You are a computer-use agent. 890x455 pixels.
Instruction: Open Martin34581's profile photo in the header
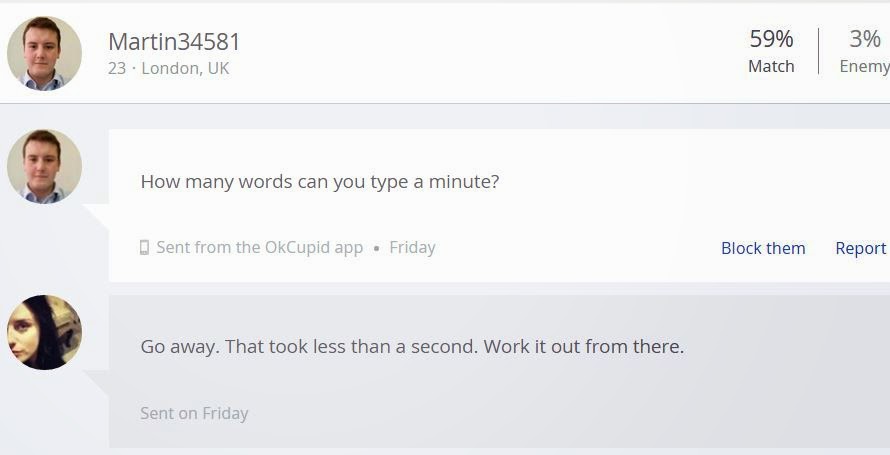44,53
